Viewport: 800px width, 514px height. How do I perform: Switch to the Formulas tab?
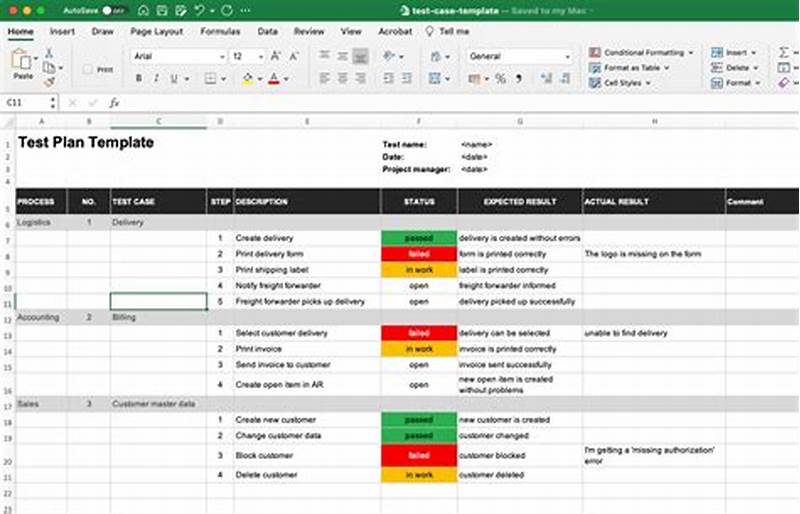point(220,31)
